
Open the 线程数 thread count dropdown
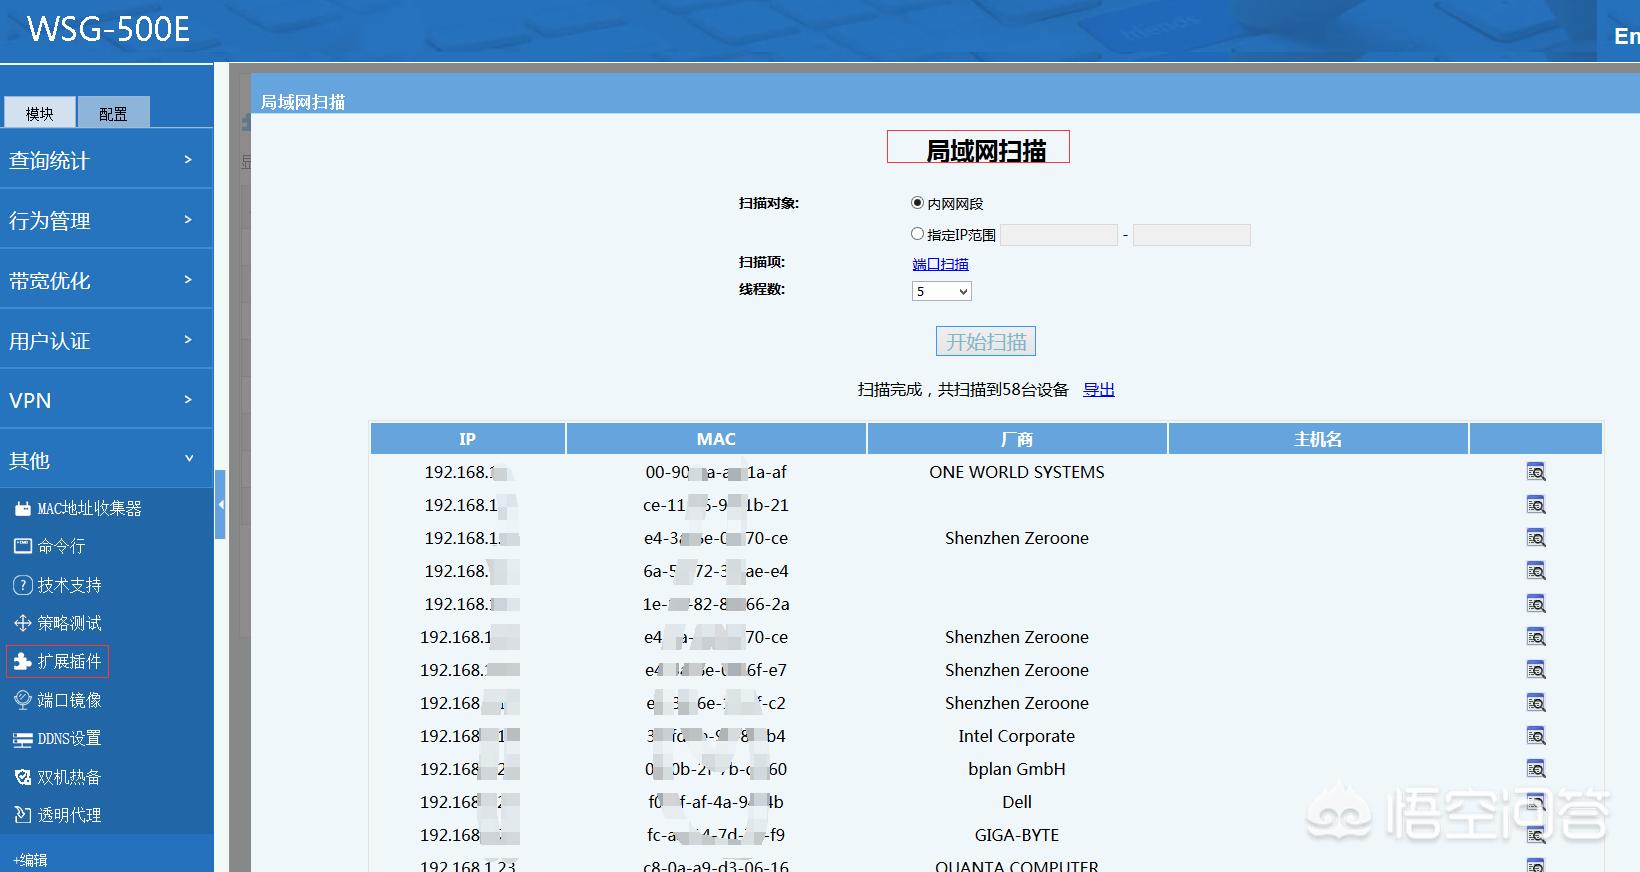[x=942, y=291]
